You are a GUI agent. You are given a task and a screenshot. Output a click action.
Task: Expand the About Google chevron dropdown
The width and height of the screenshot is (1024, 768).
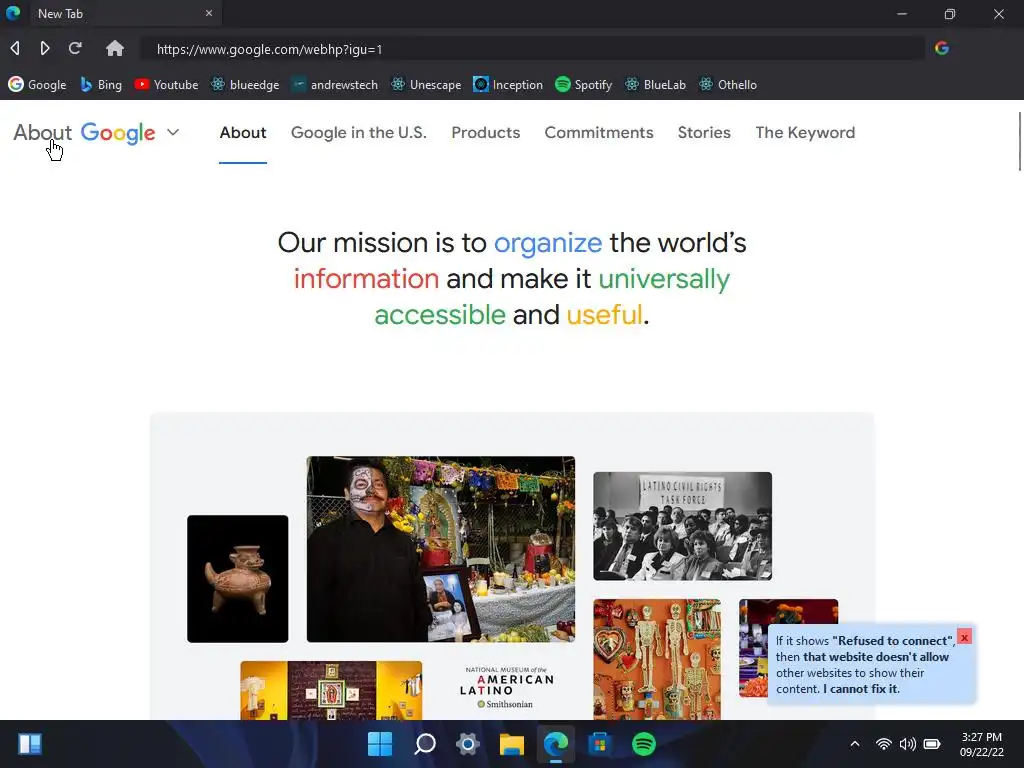(x=173, y=132)
